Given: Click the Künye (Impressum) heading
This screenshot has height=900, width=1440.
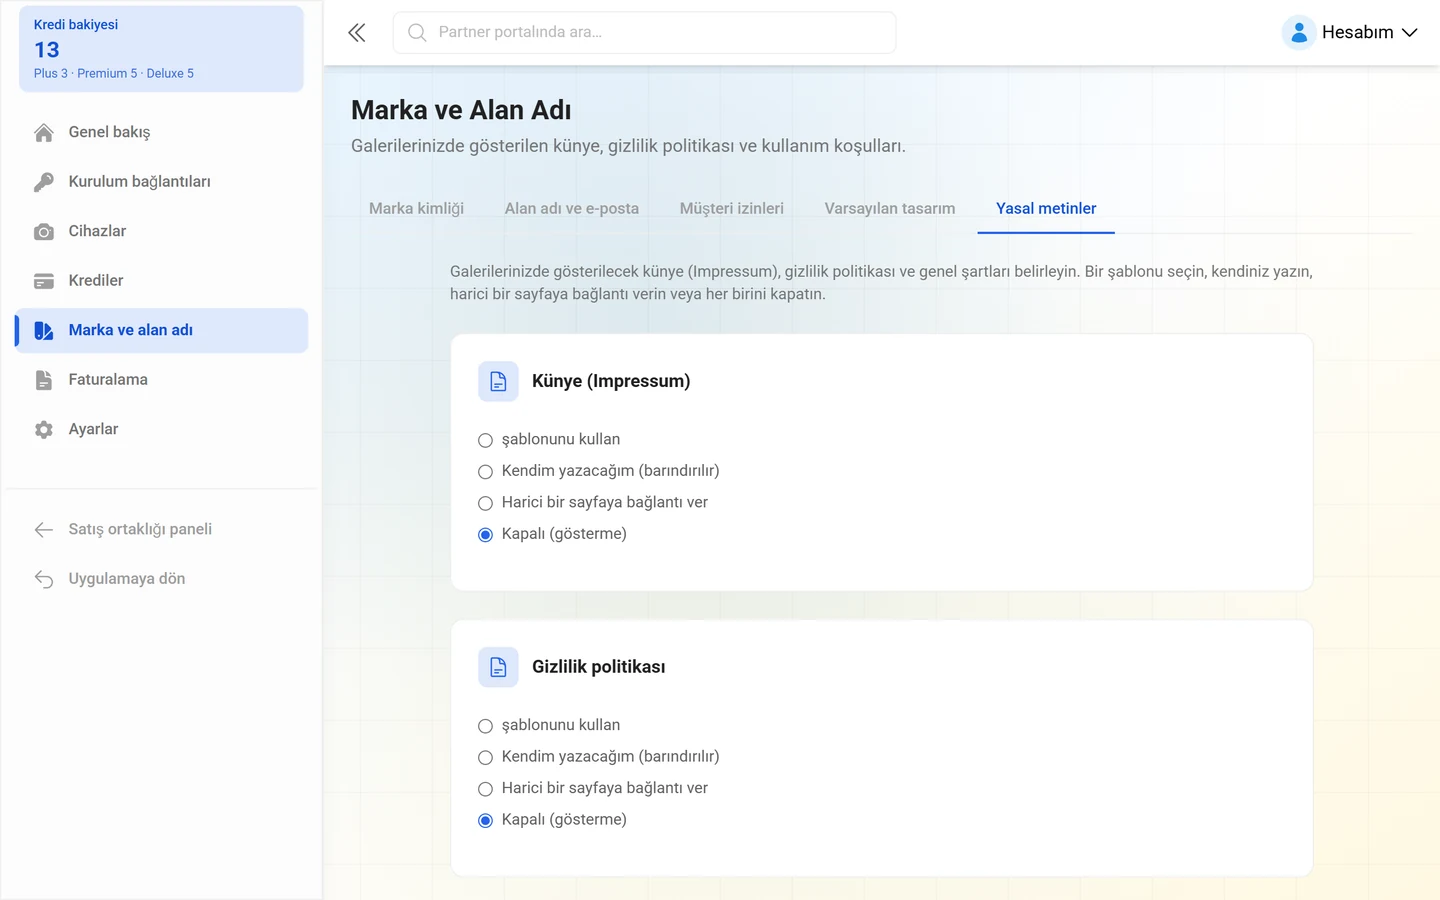Looking at the screenshot, I should [611, 381].
